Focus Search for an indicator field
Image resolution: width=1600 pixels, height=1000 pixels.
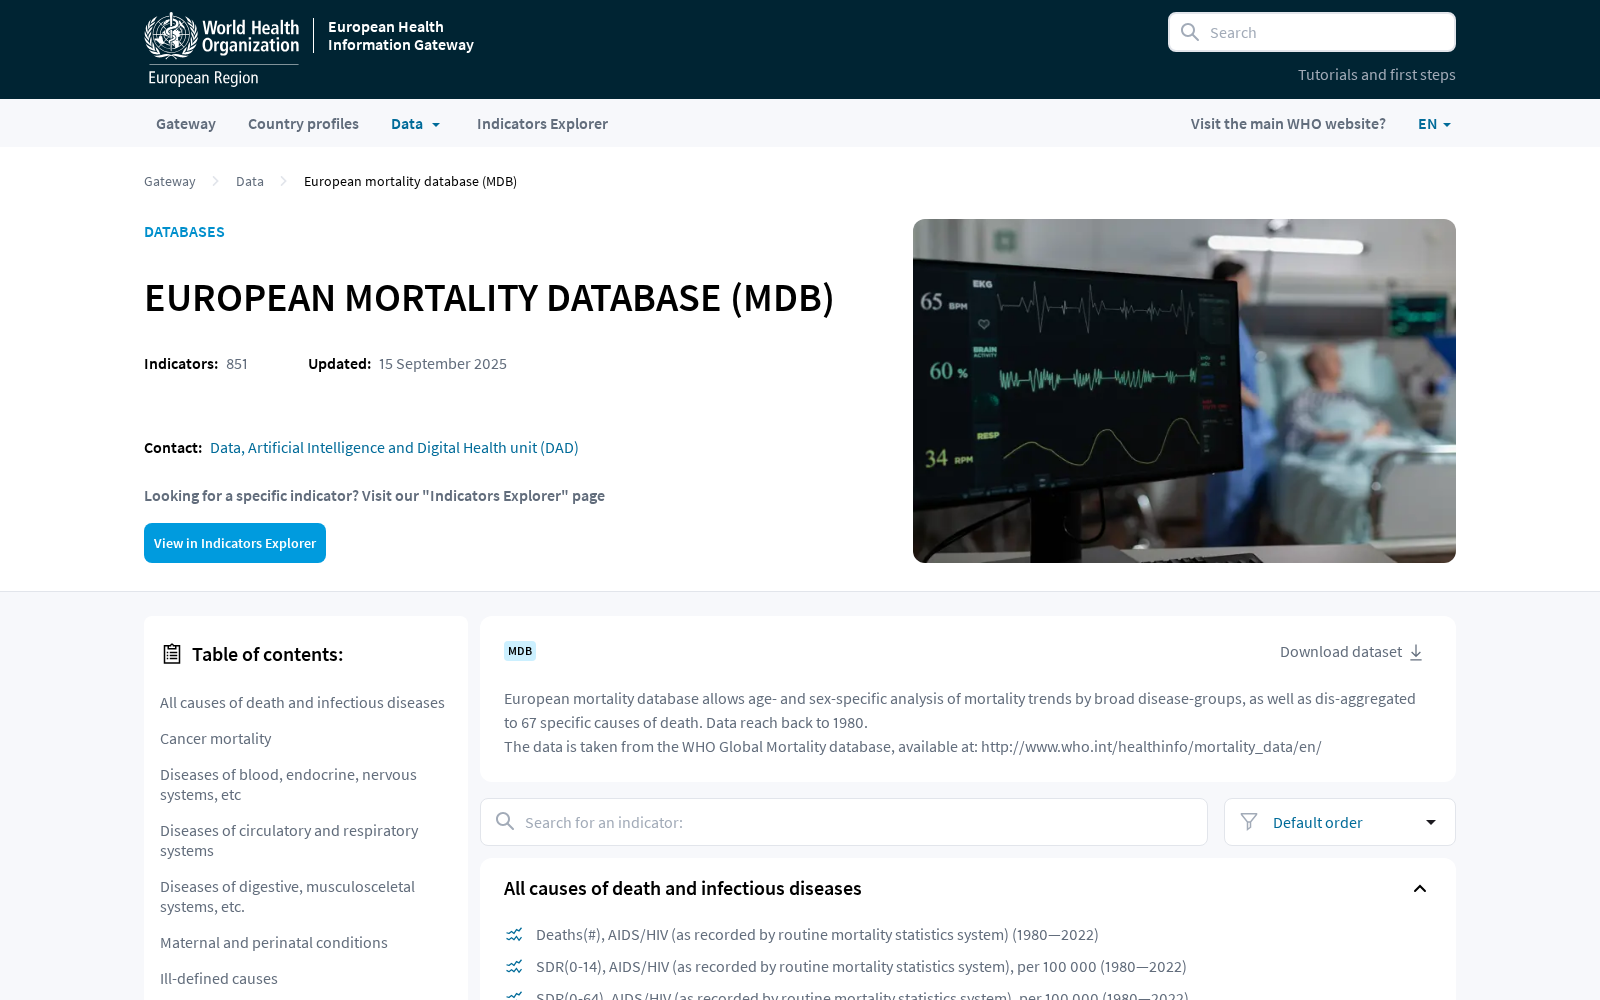pyautogui.click(x=844, y=822)
